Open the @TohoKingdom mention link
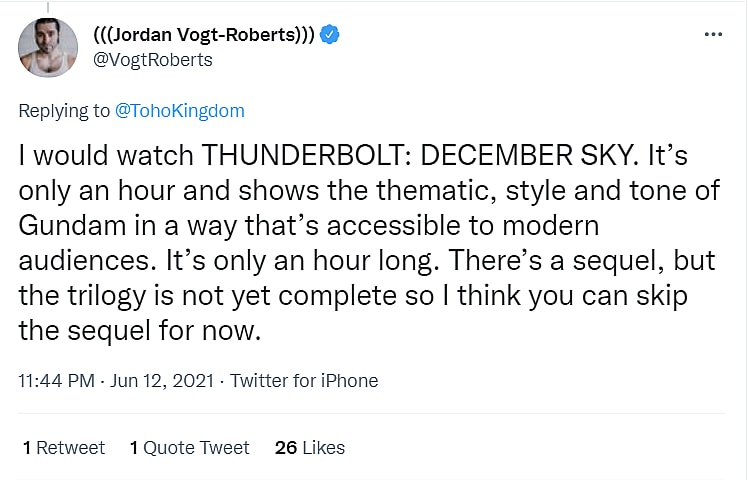This screenshot has height=480, width=749. [x=180, y=110]
